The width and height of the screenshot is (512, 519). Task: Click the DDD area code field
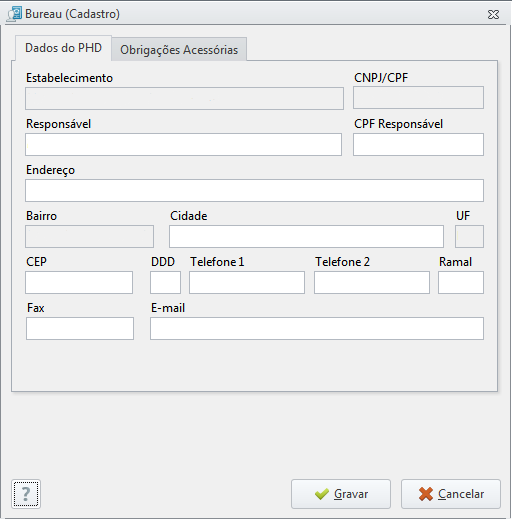[165, 282]
